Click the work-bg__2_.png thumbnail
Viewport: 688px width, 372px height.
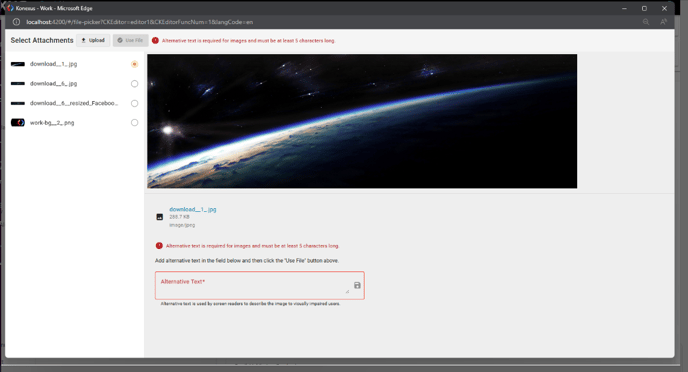[x=18, y=123]
